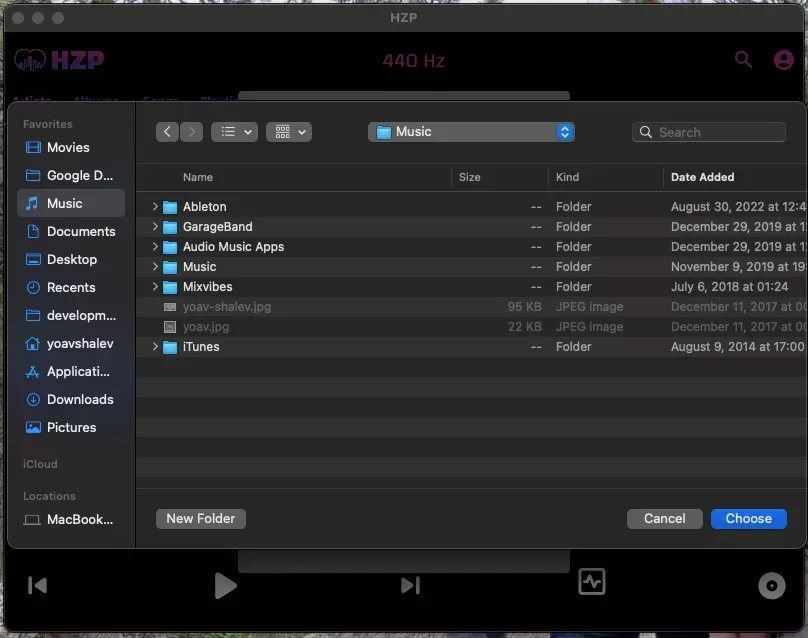
Task: Click the HZP heart logo
Action: coord(30,60)
